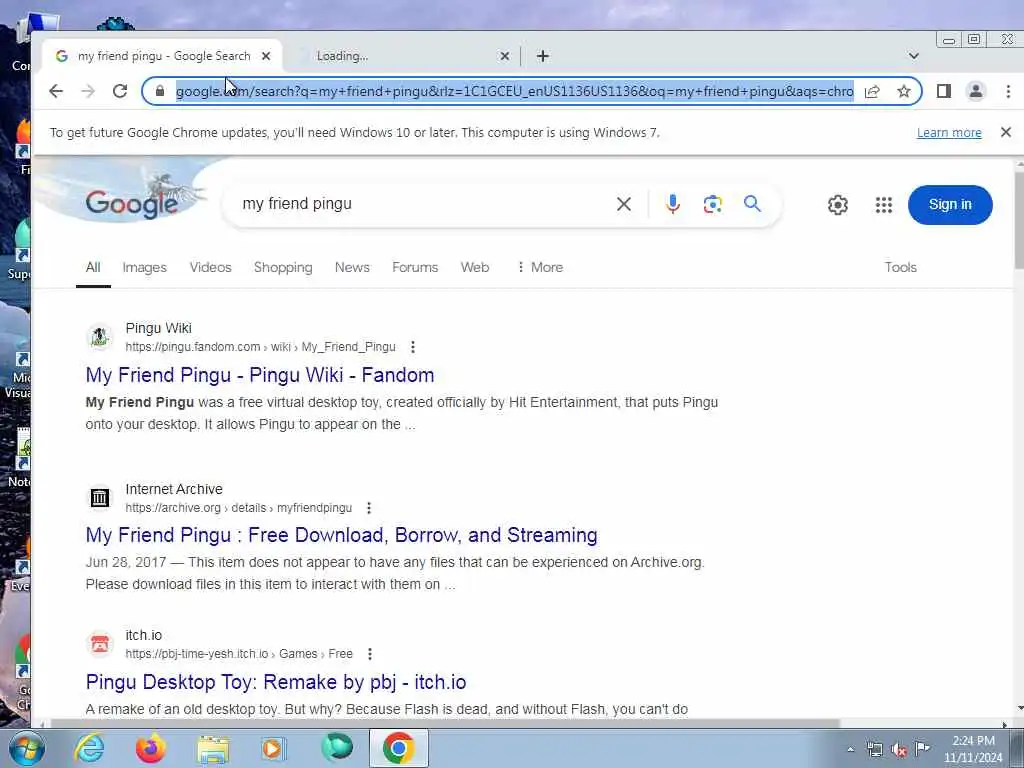Open the Chrome profile avatar
The height and width of the screenshot is (768, 1024).
coord(976,91)
